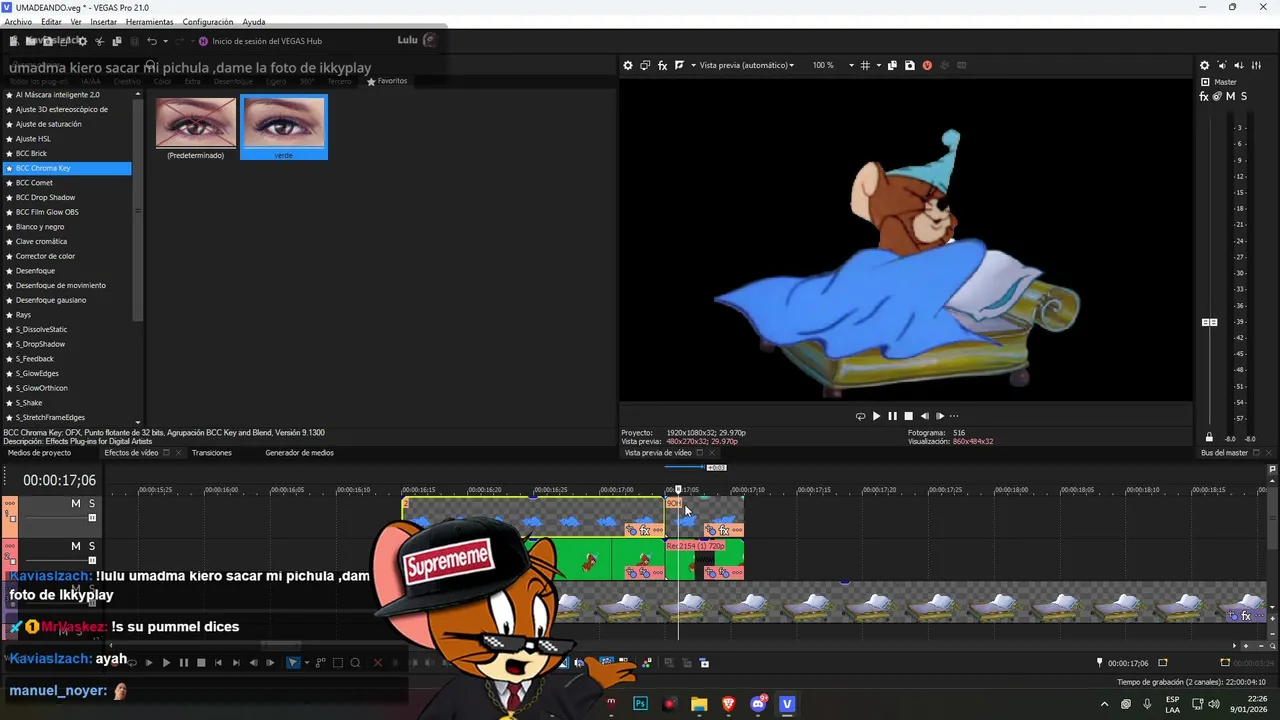Open Ayuda menu
The image size is (1280, 720).
pos(254,22)
